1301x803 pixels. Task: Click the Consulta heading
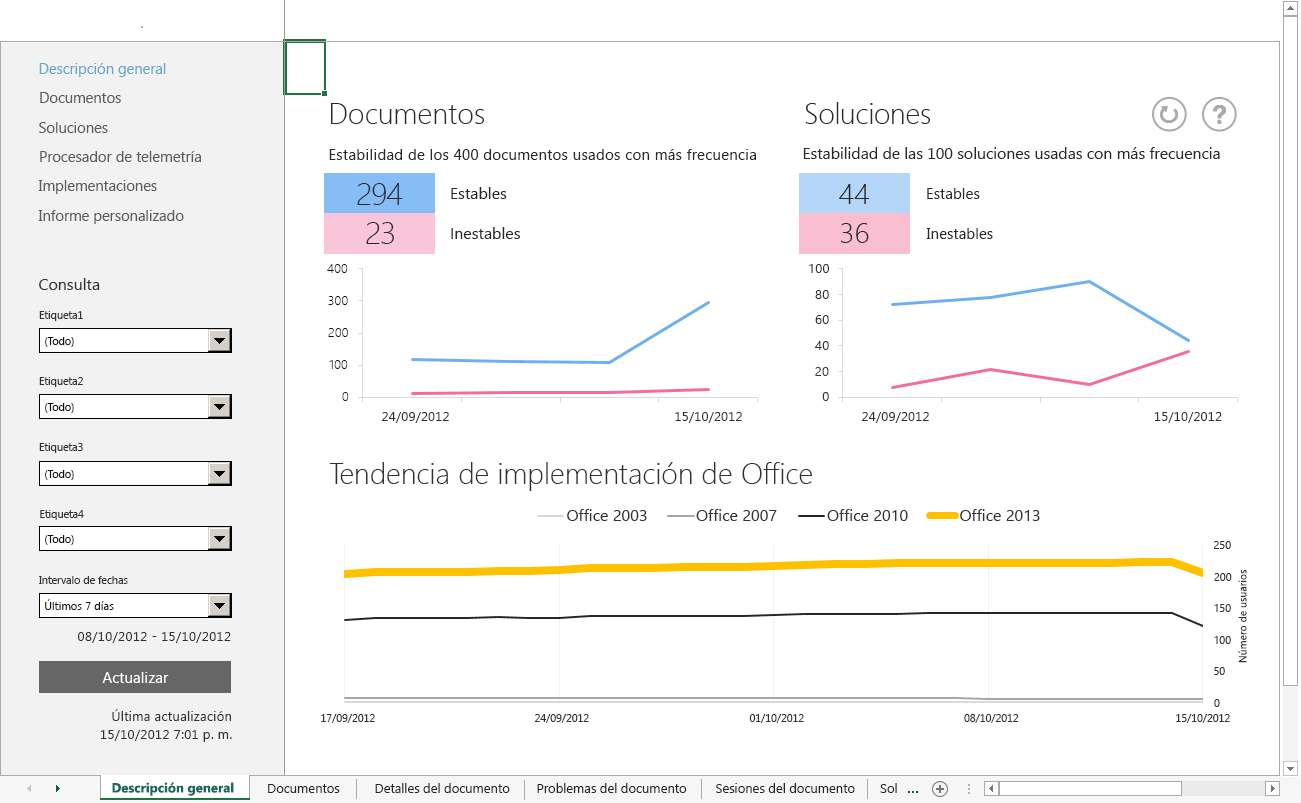pyautogui.click(x=69, y=285)
